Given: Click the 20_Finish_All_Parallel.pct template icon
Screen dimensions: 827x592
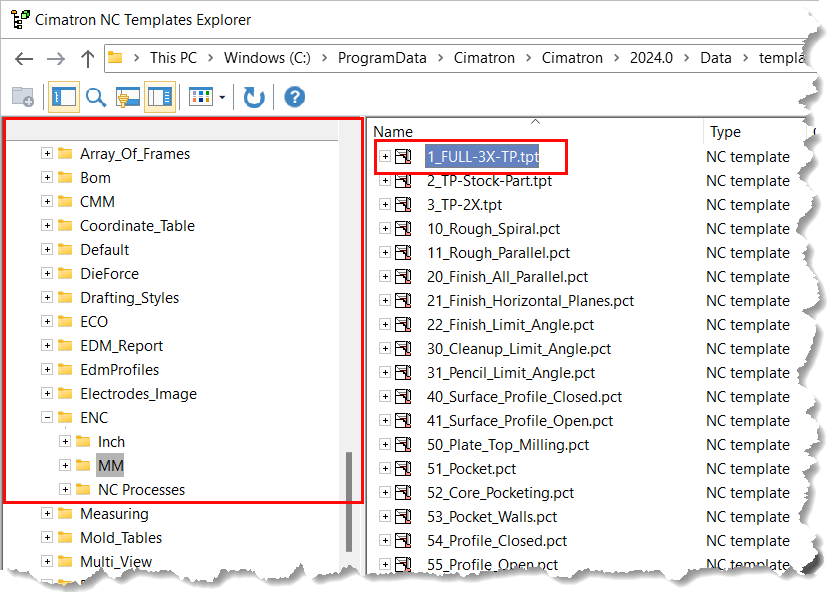Looking at the screenshot, I should point(403,276).
